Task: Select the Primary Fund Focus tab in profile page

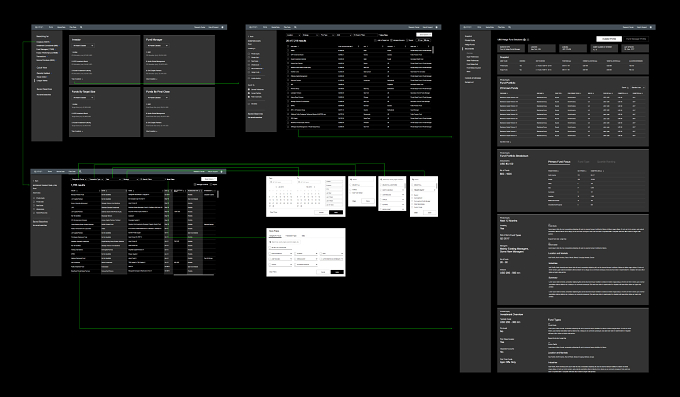Action: point(559,162)
